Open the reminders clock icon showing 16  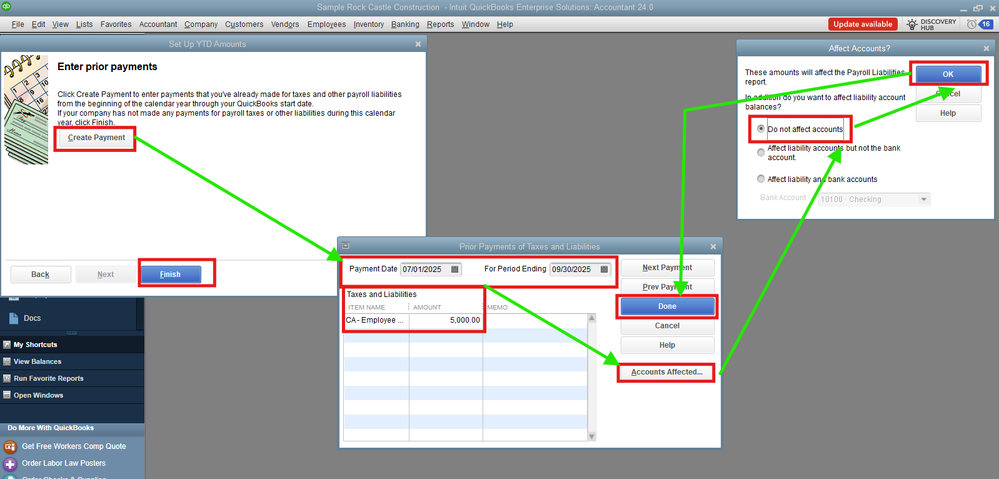pos(972,24)
